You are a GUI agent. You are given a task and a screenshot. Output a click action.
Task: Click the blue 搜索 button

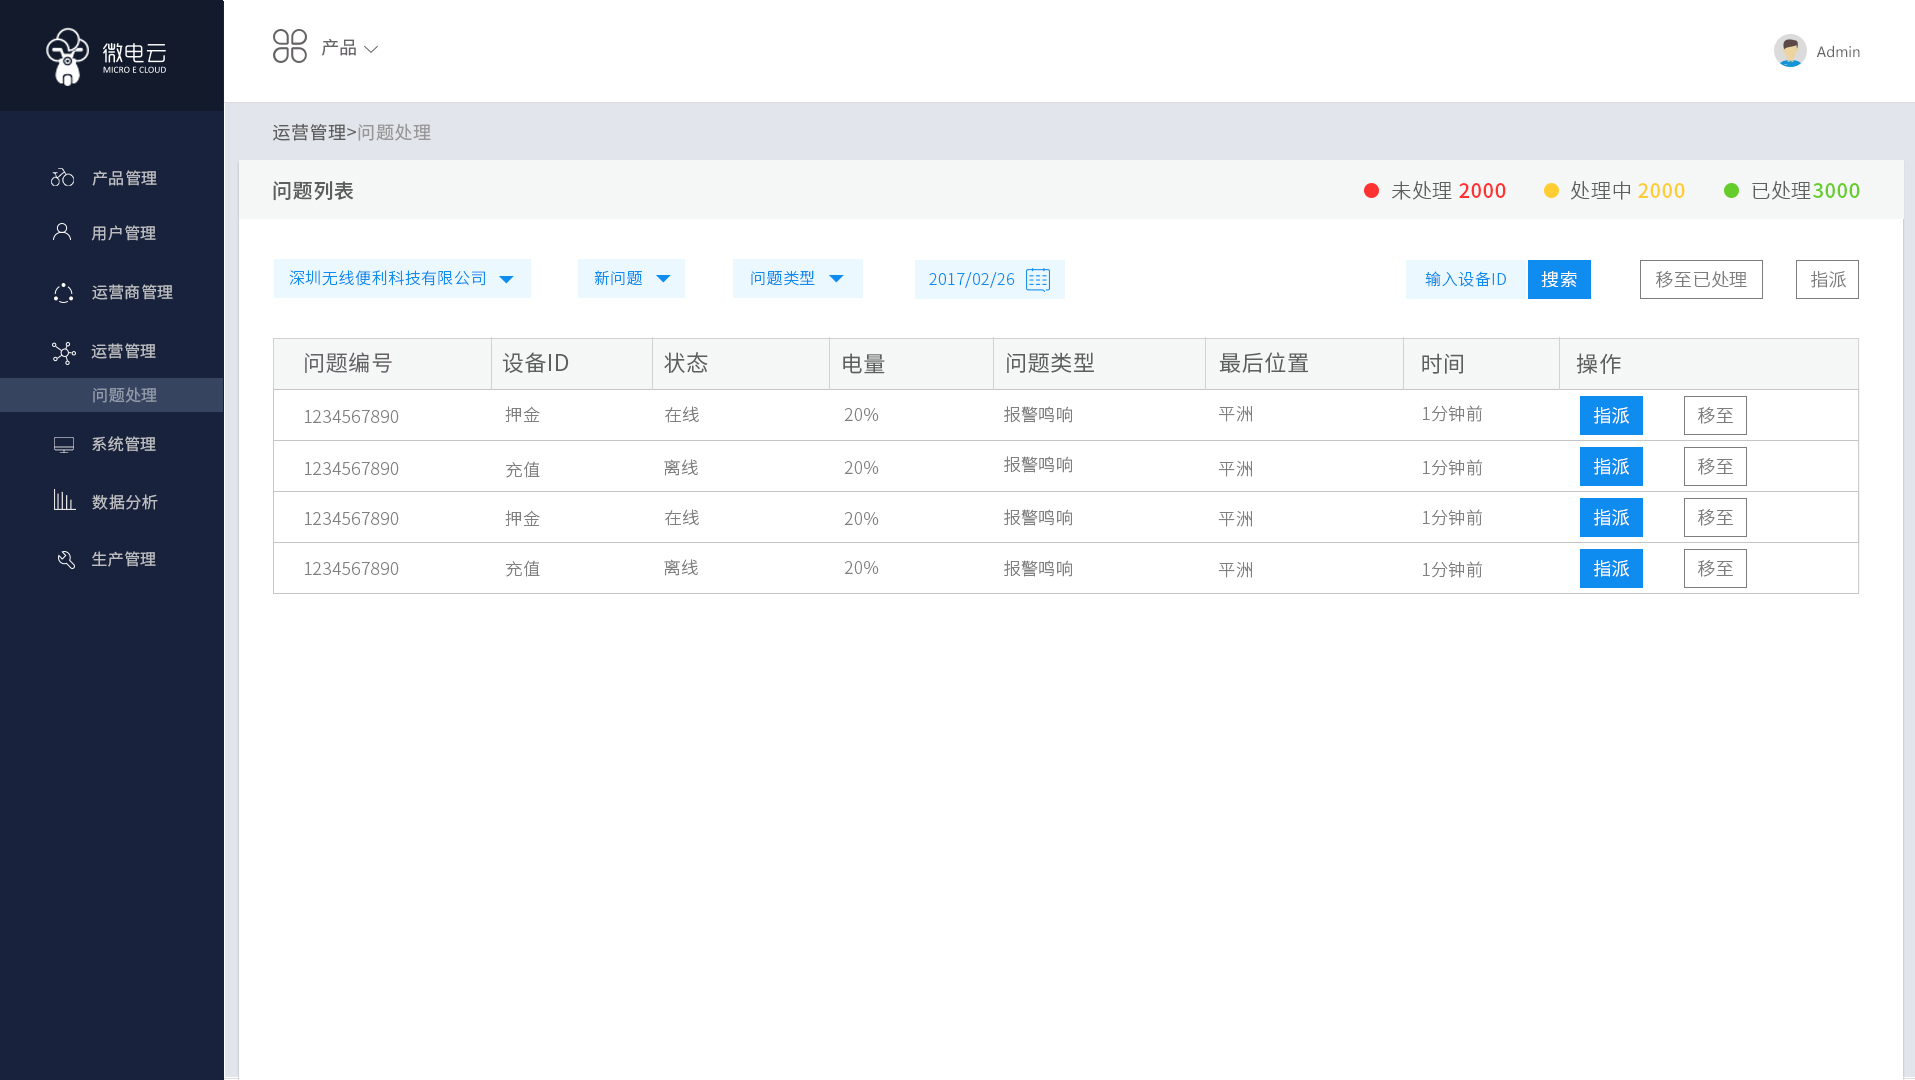[x=1559, y=279]
